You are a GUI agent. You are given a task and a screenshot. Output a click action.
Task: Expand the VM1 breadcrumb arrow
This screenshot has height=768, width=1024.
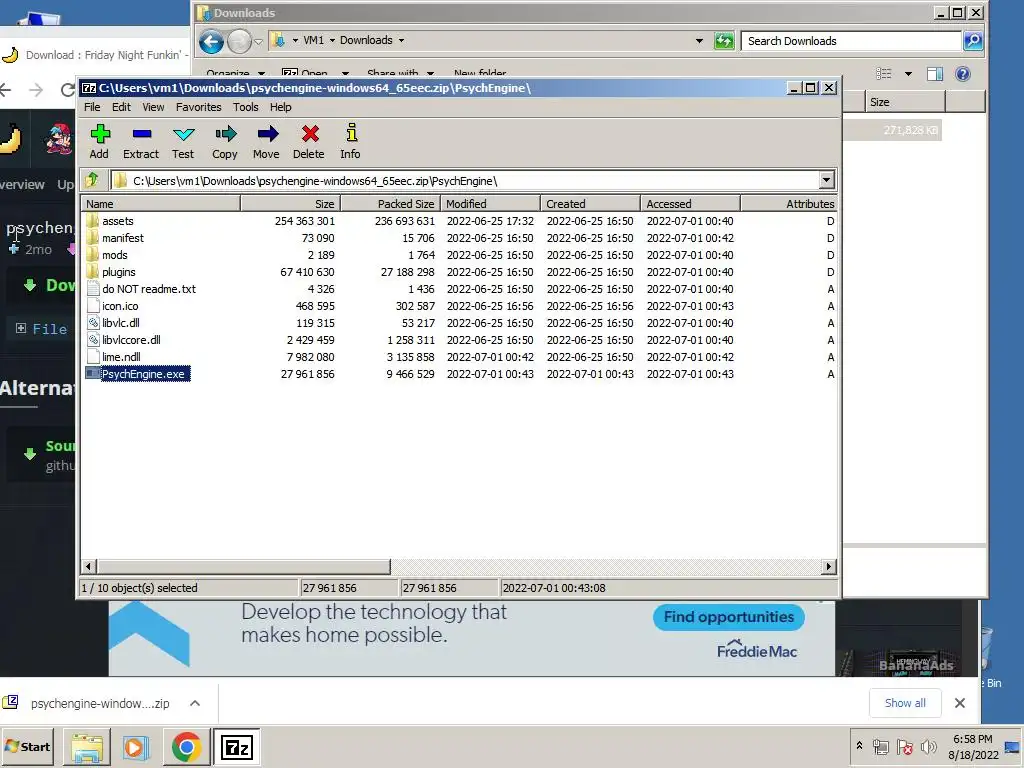point(332,40)
